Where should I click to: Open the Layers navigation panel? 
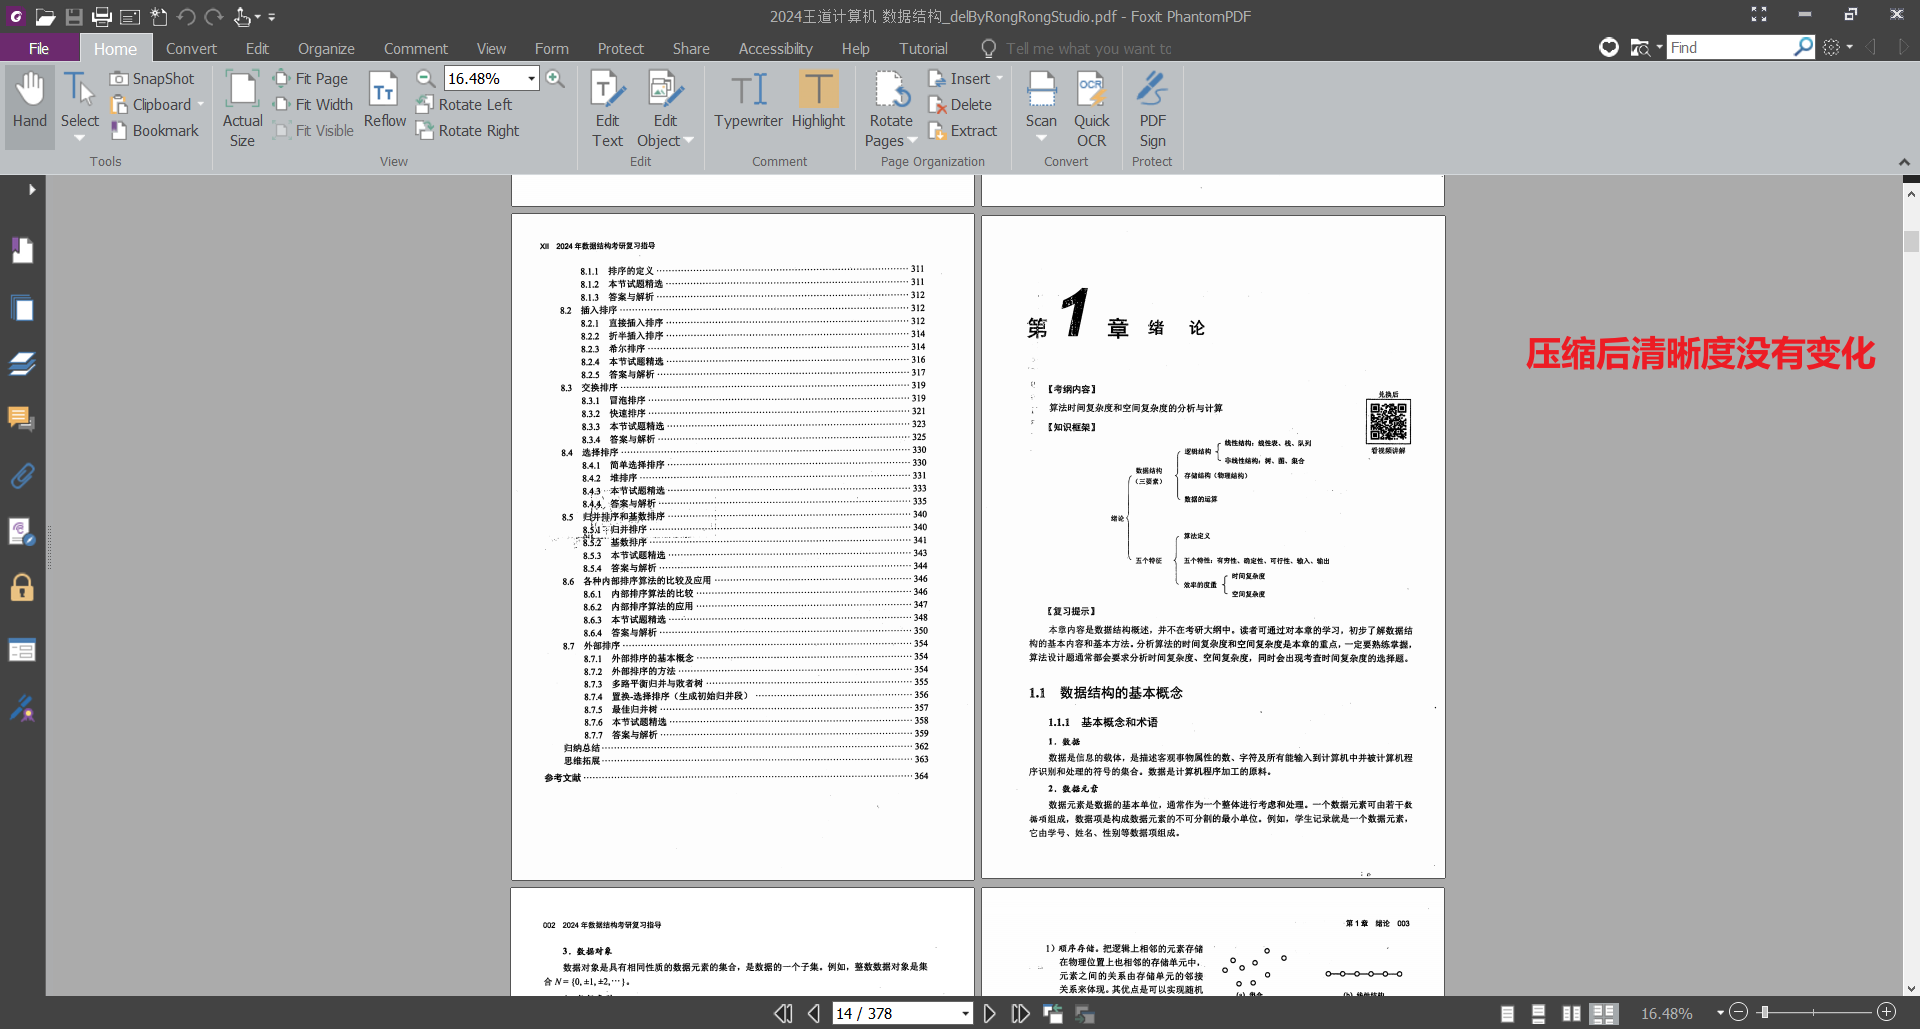[x=22, y=364]
